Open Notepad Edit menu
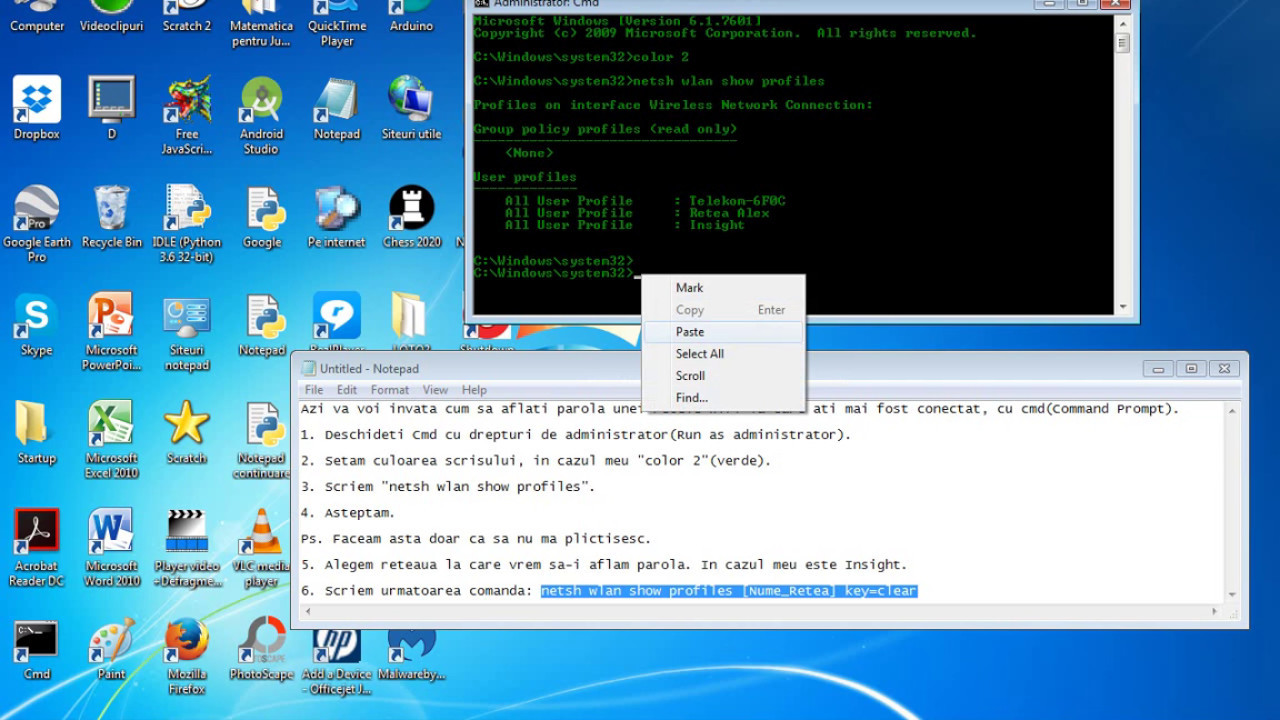 [347, 390]
